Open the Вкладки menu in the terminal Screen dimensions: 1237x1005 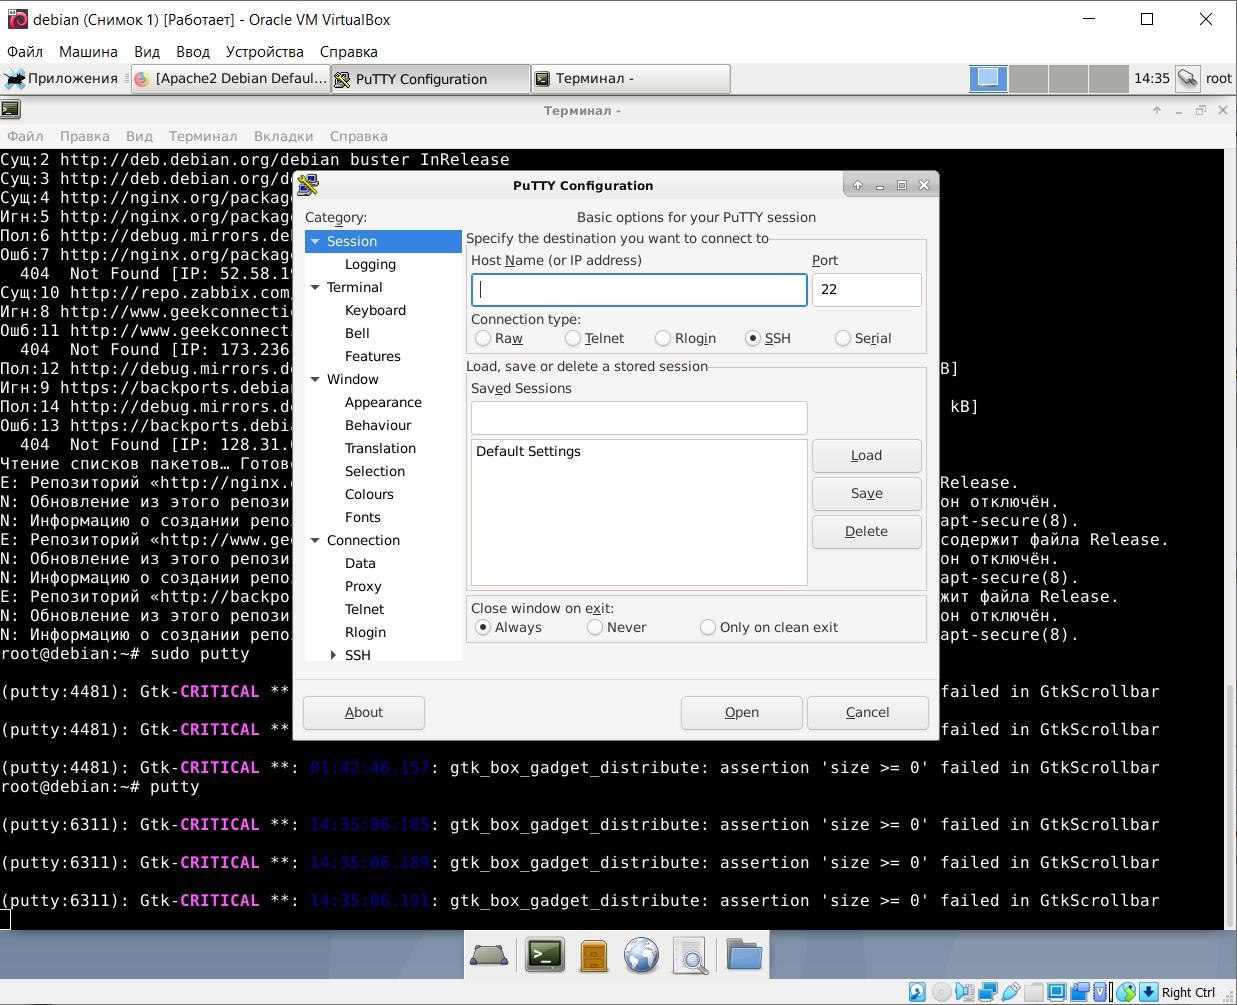[x=283, y=136]
